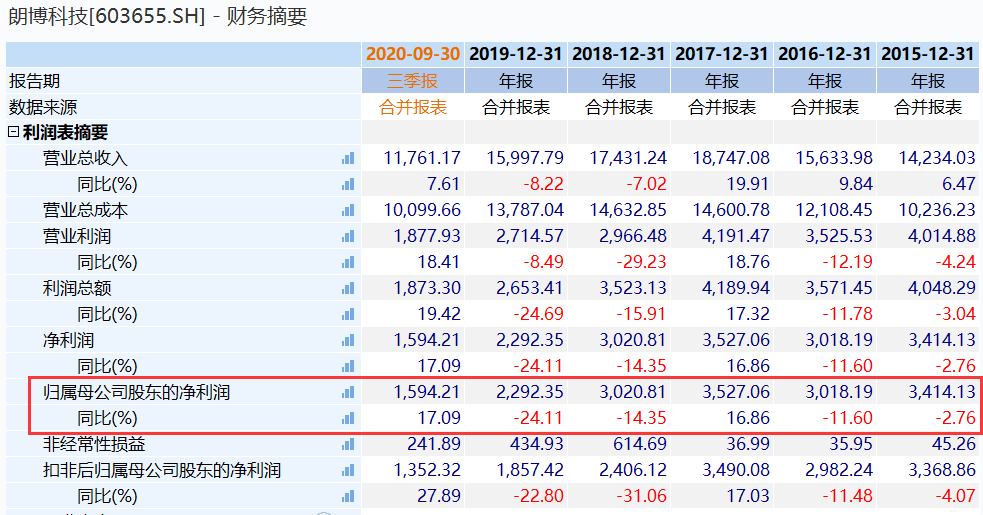Click chart icon for 营业总收入 row
983x515 pixels.
(x=348, y=158)
